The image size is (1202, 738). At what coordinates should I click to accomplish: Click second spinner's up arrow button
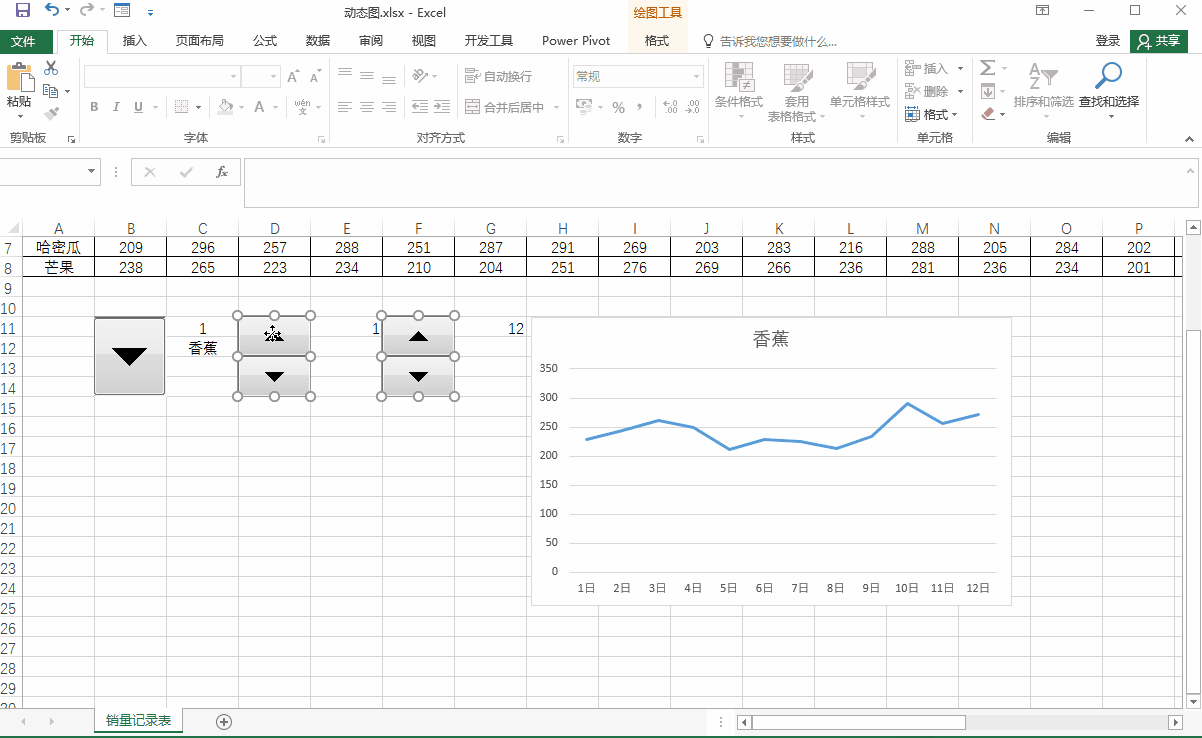pos(418,336)
